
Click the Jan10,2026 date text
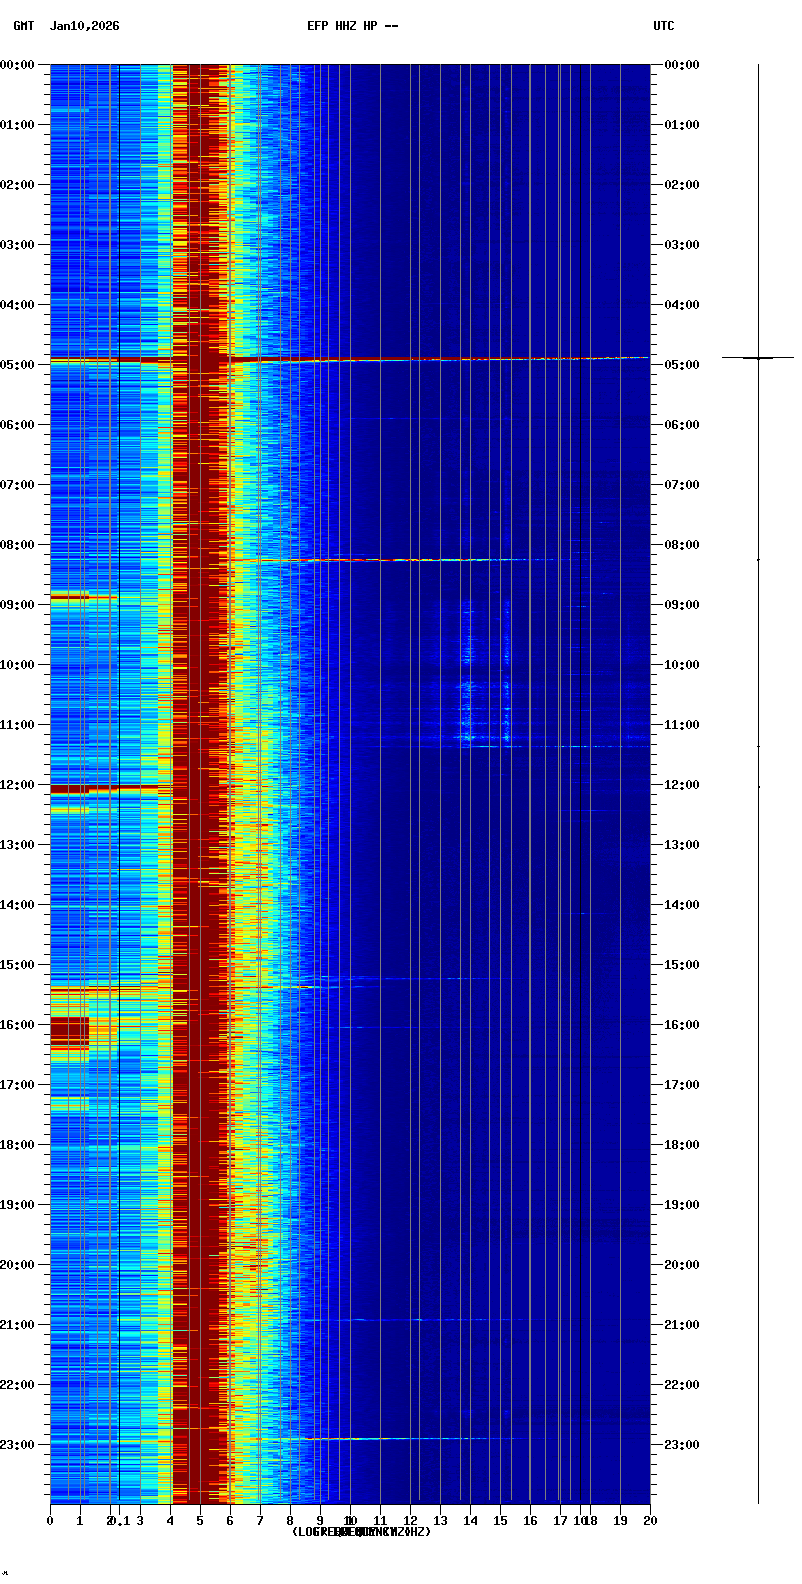[x=84, y=26]
